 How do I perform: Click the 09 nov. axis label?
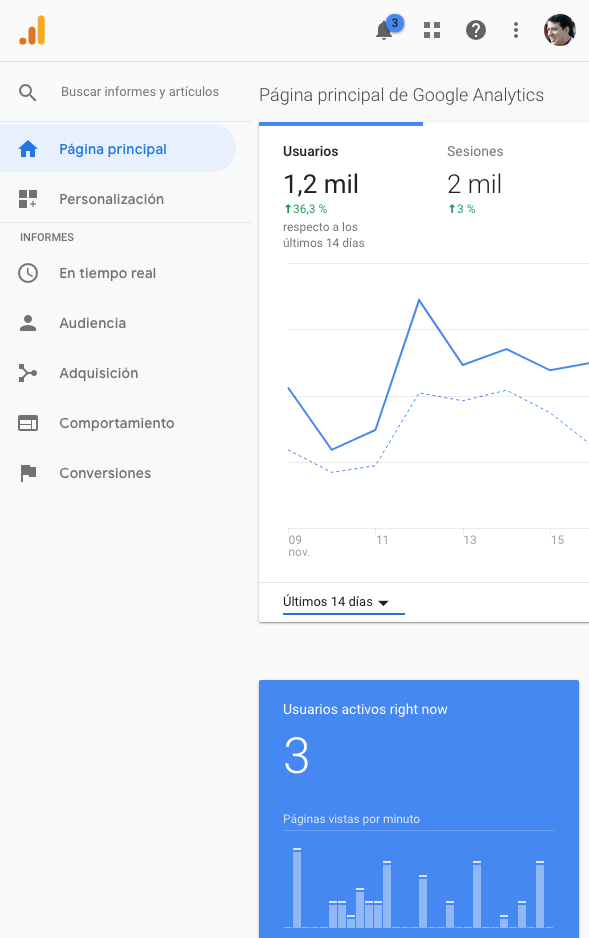tap(299, 546)
